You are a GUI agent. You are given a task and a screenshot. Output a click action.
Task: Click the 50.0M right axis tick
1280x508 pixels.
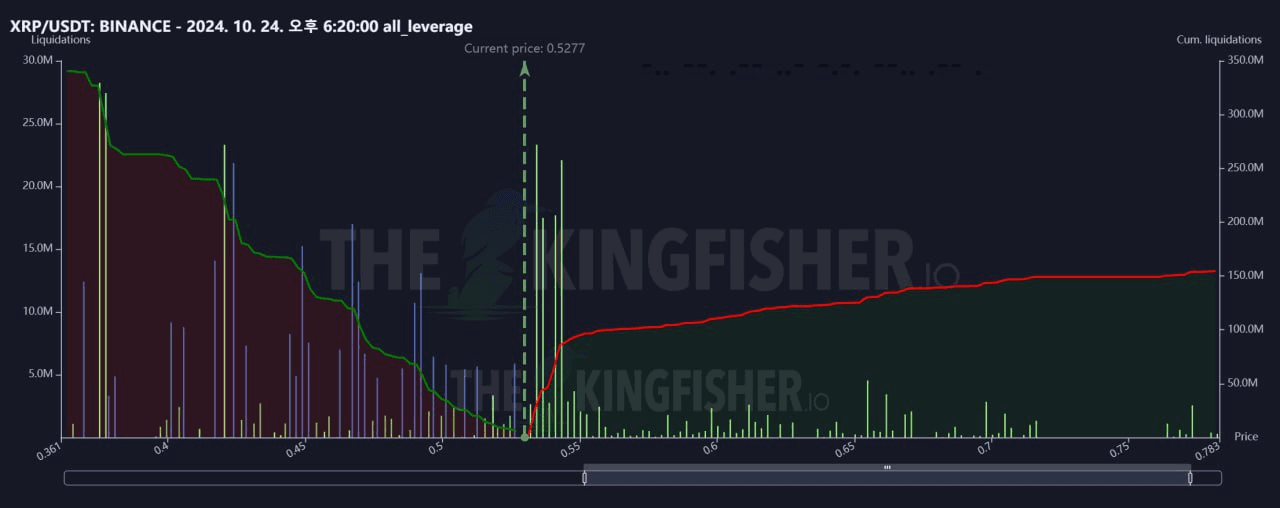click(x=1243, y=383)
